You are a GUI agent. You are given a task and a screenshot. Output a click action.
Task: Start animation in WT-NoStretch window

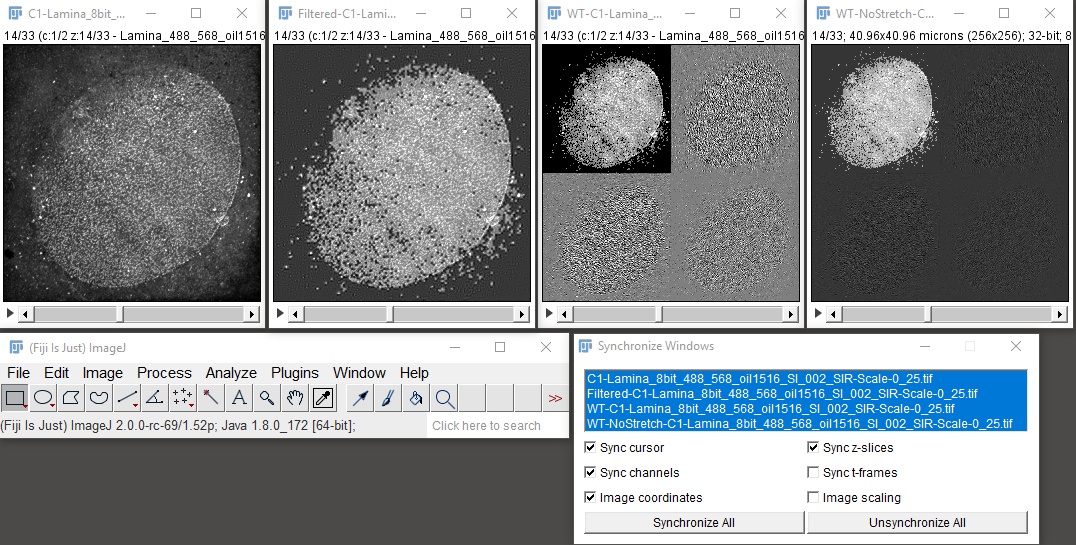point(817,314)
